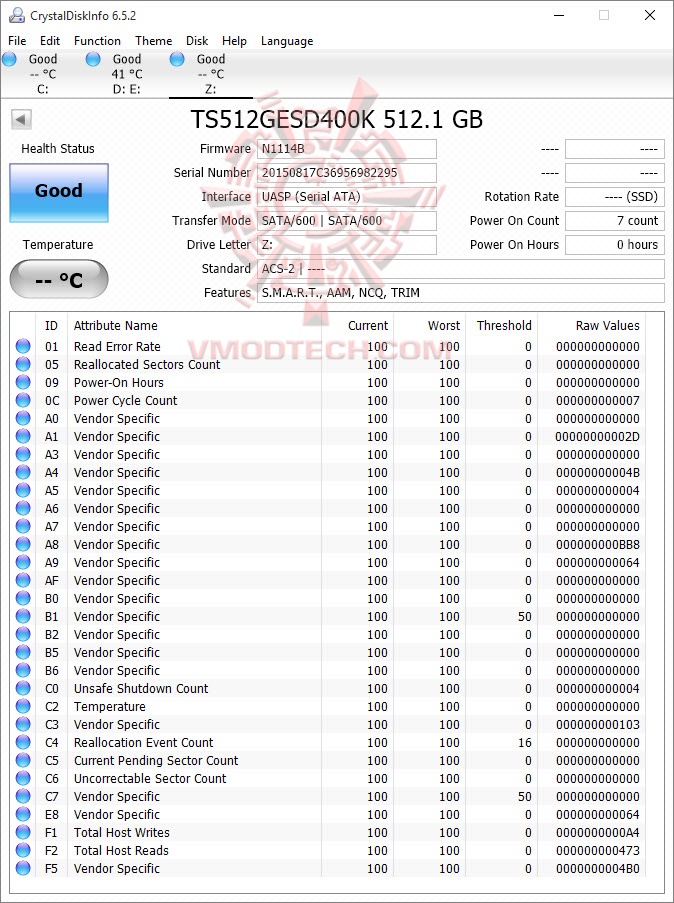Click the status icon for attribute E8
This screenshot has height=903, width=674.
[23, 814]
